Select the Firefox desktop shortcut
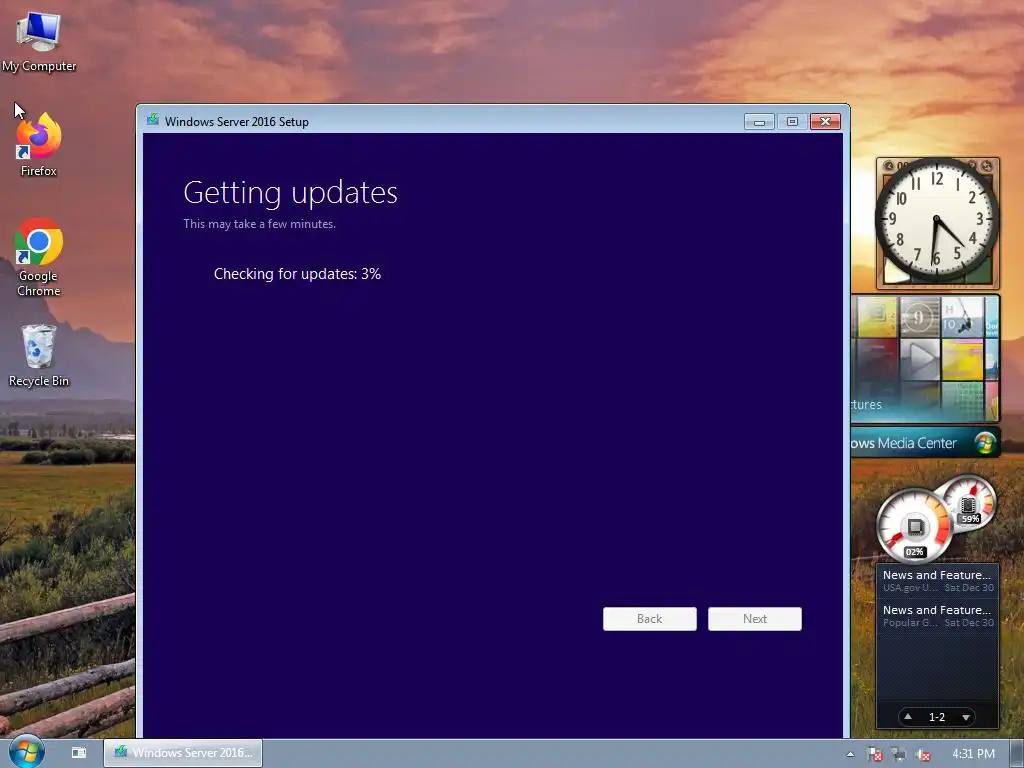Viewport: 1024px width, 768px height. pyautogui.click(x=39, y=145)
